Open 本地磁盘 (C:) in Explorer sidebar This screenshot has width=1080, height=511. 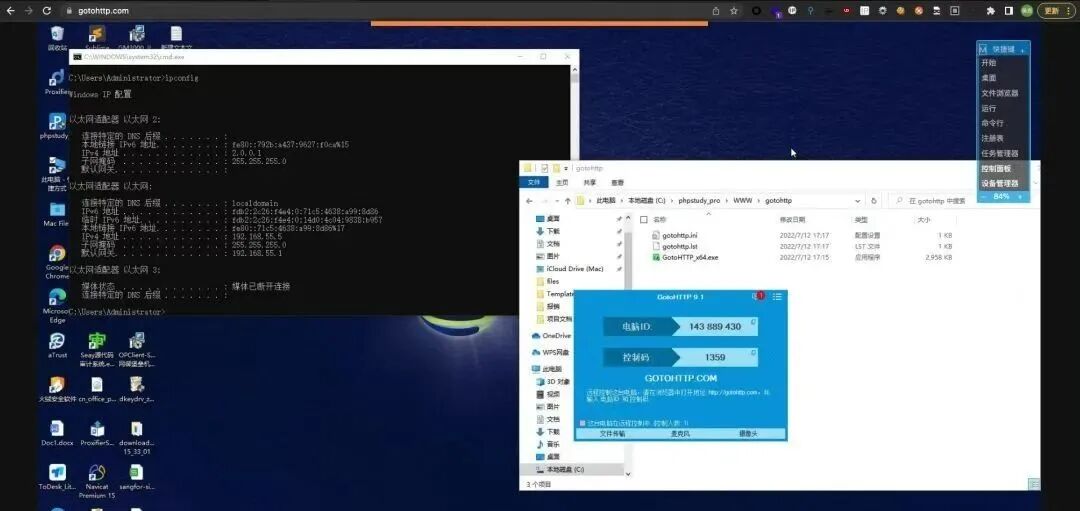561,470
